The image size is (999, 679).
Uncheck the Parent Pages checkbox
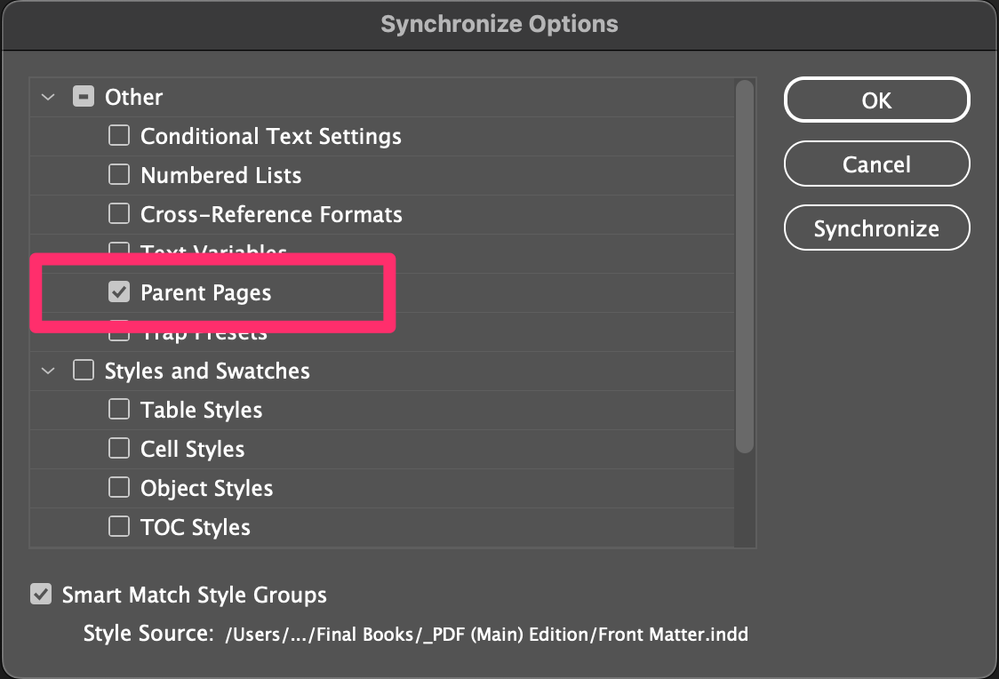coord(119,292)
